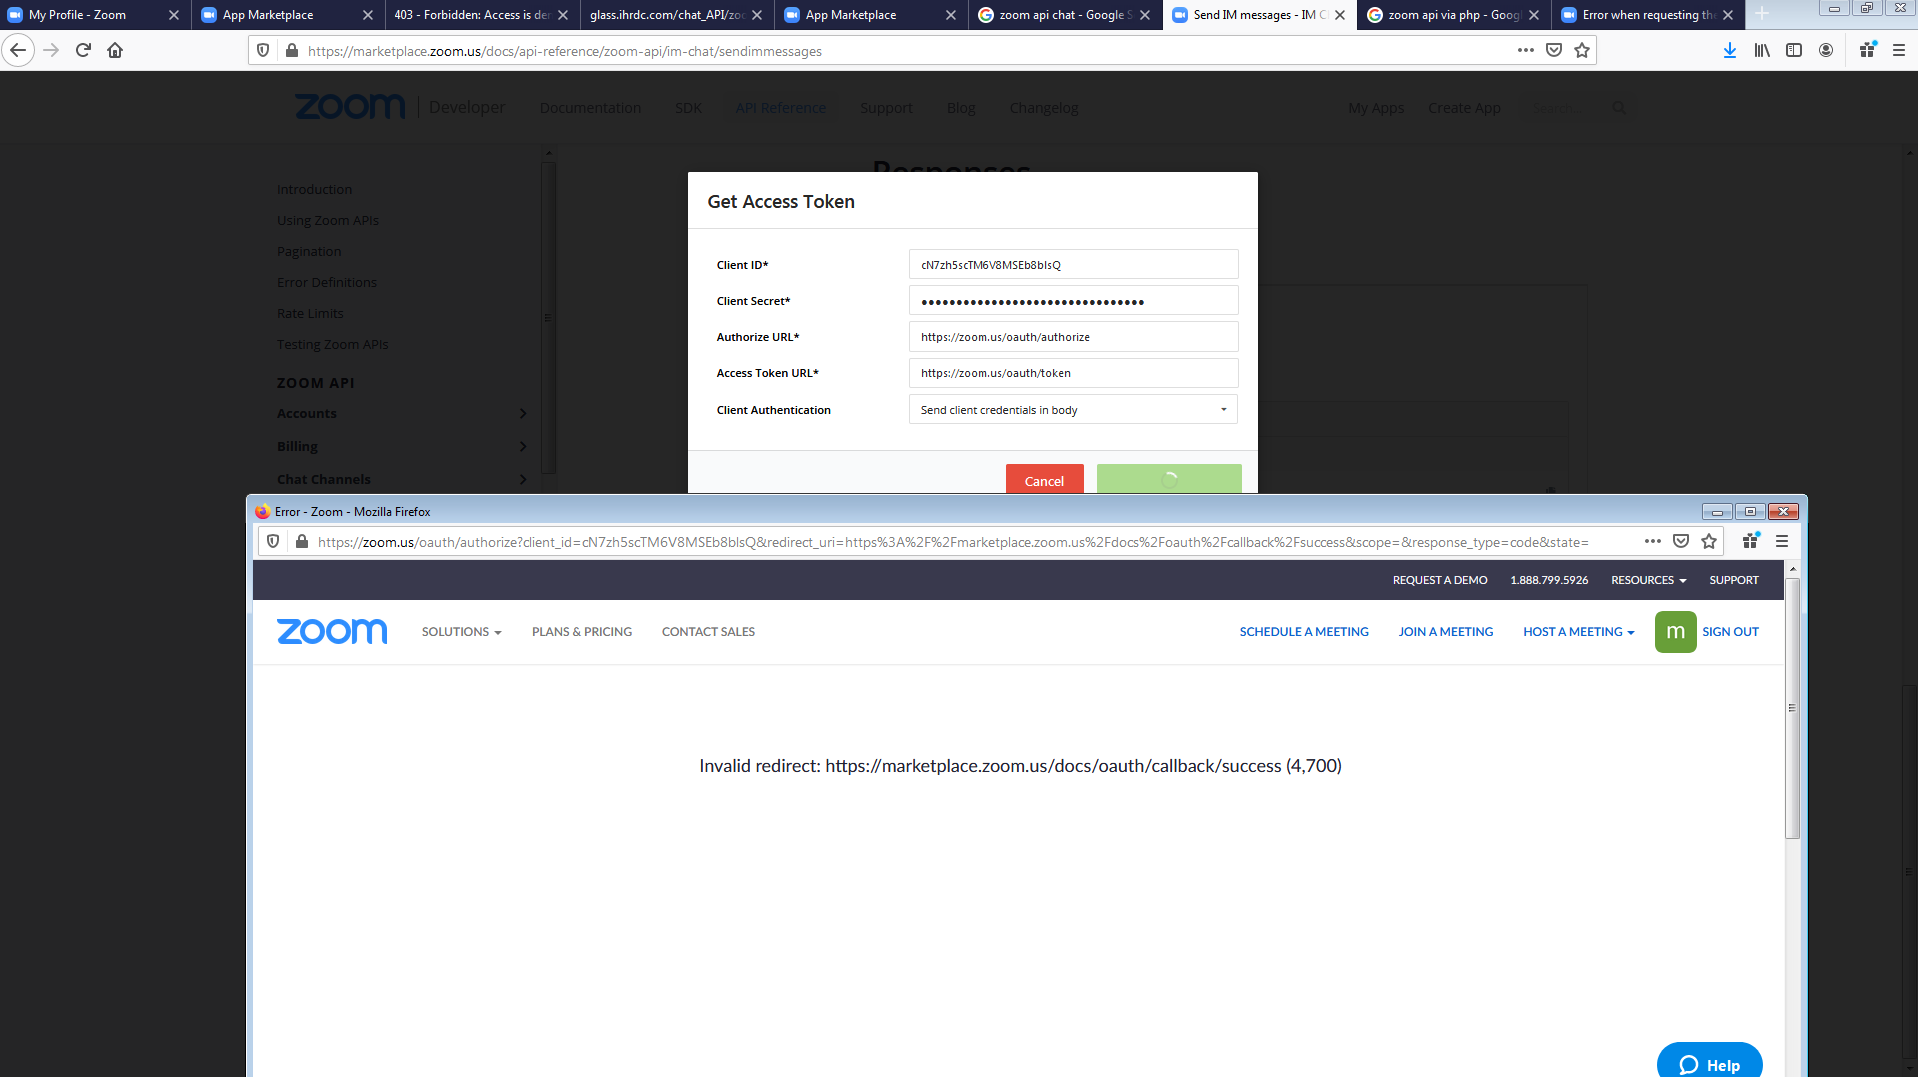Open extensions icon in Error popup window
This screenshot has height=1080, width=1919.
click(x=1750, y=541)
